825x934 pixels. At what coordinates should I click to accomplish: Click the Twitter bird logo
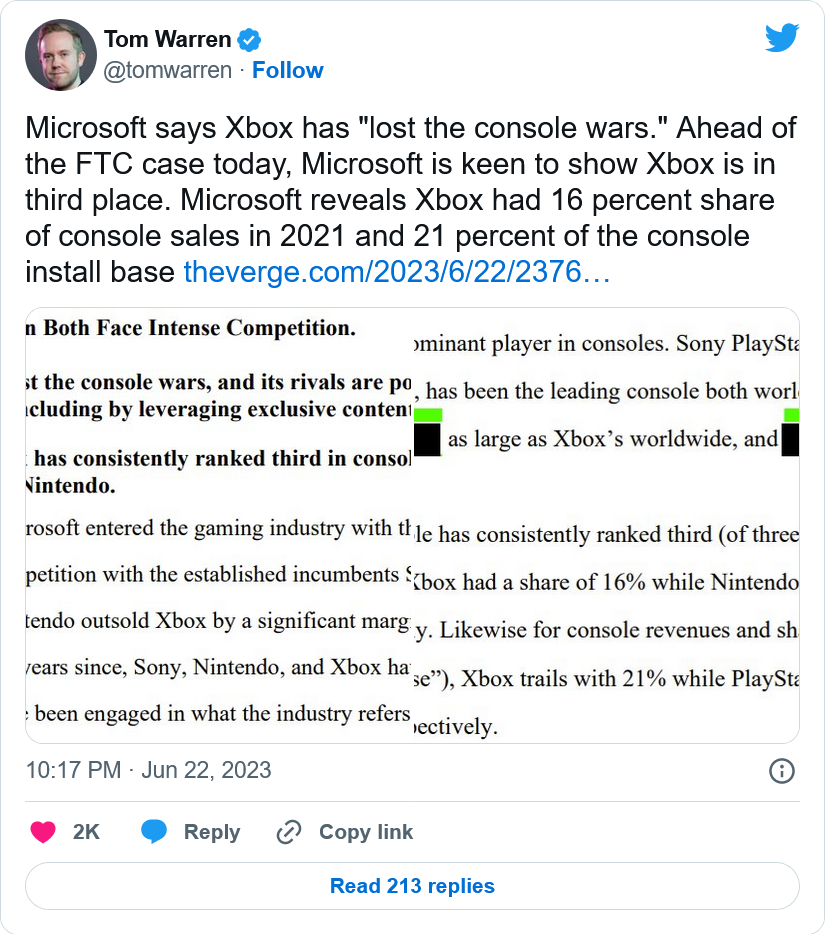pyautogui.click(x=781, y=38)
